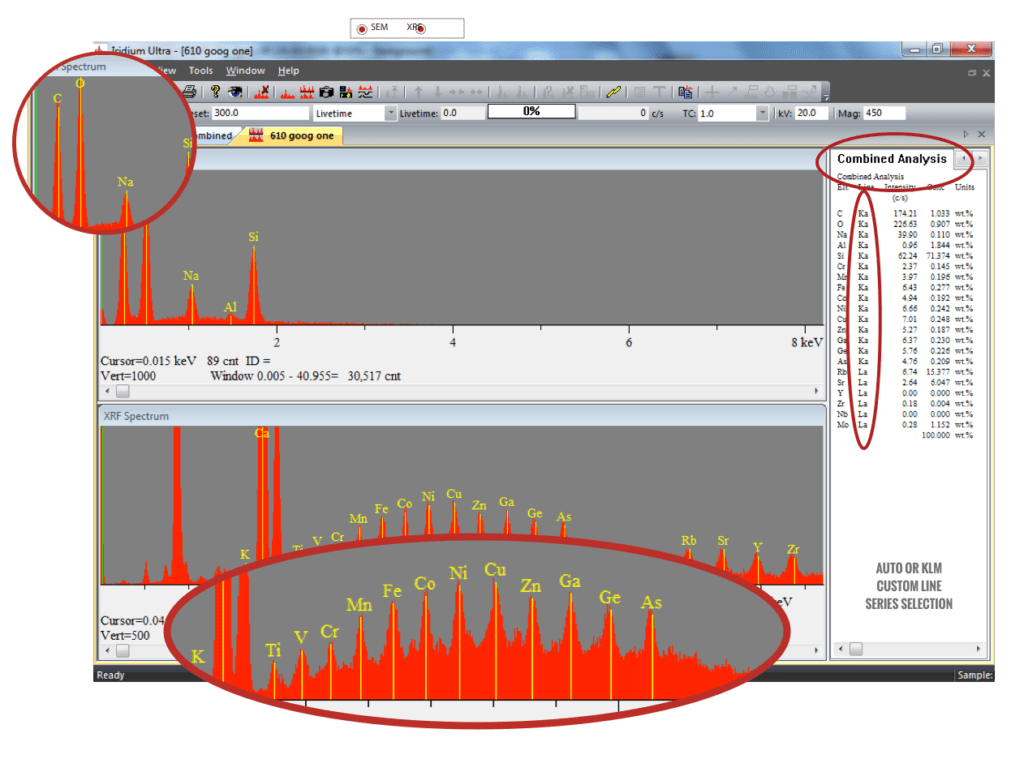Open the Tools menu
The width and height of the screenshot is (1024, 759).
(200, 71)
